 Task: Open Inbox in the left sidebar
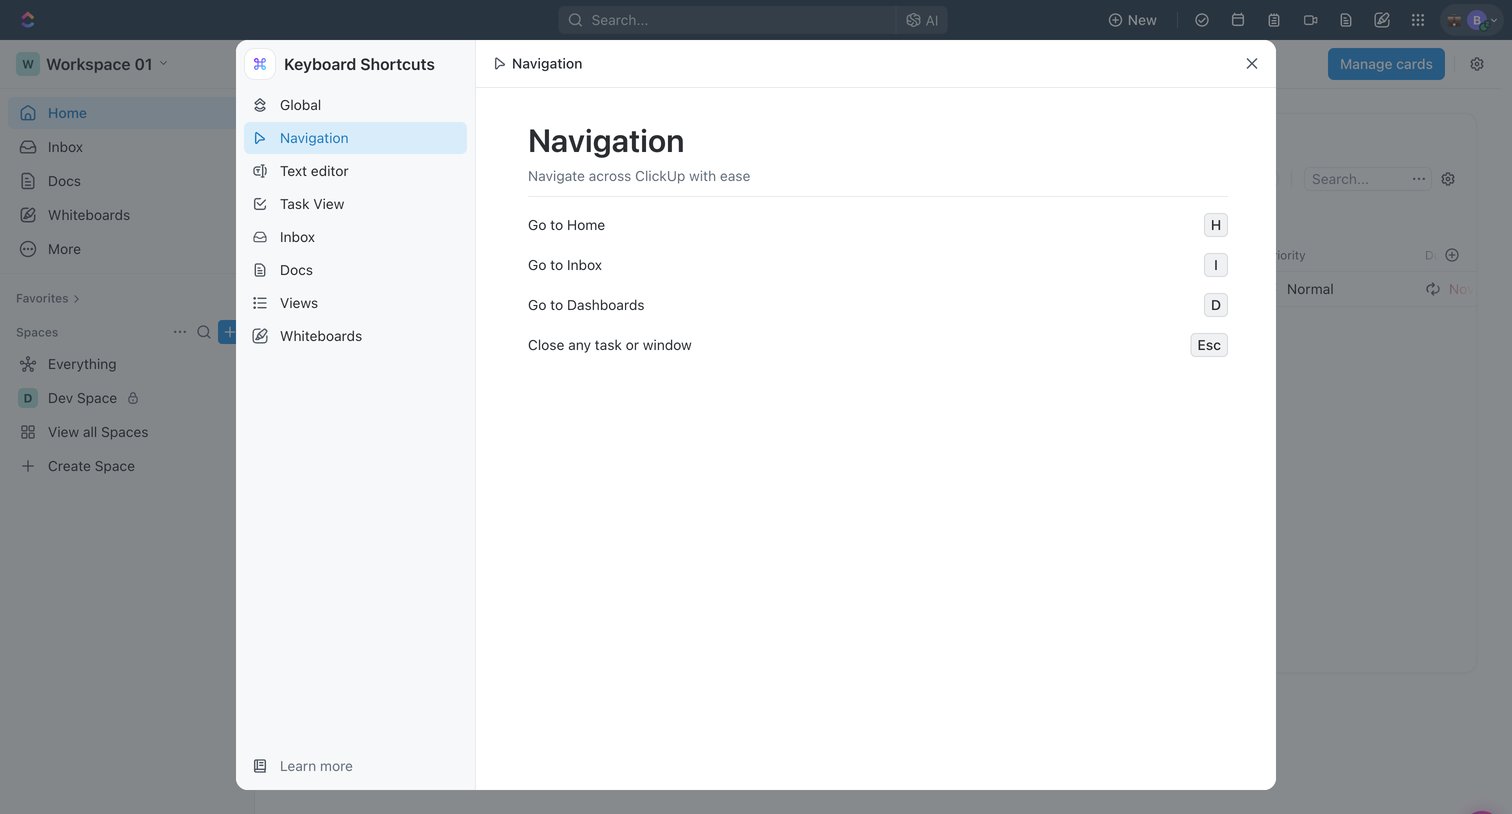[x=122, y=147]
